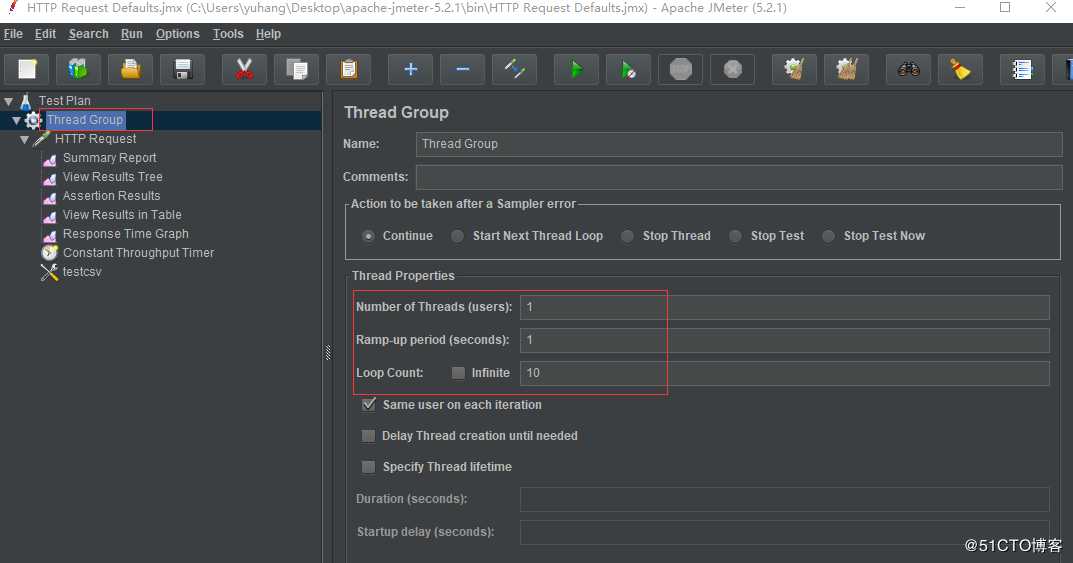Collapse the HTTP Request tree node

[25, 140]
